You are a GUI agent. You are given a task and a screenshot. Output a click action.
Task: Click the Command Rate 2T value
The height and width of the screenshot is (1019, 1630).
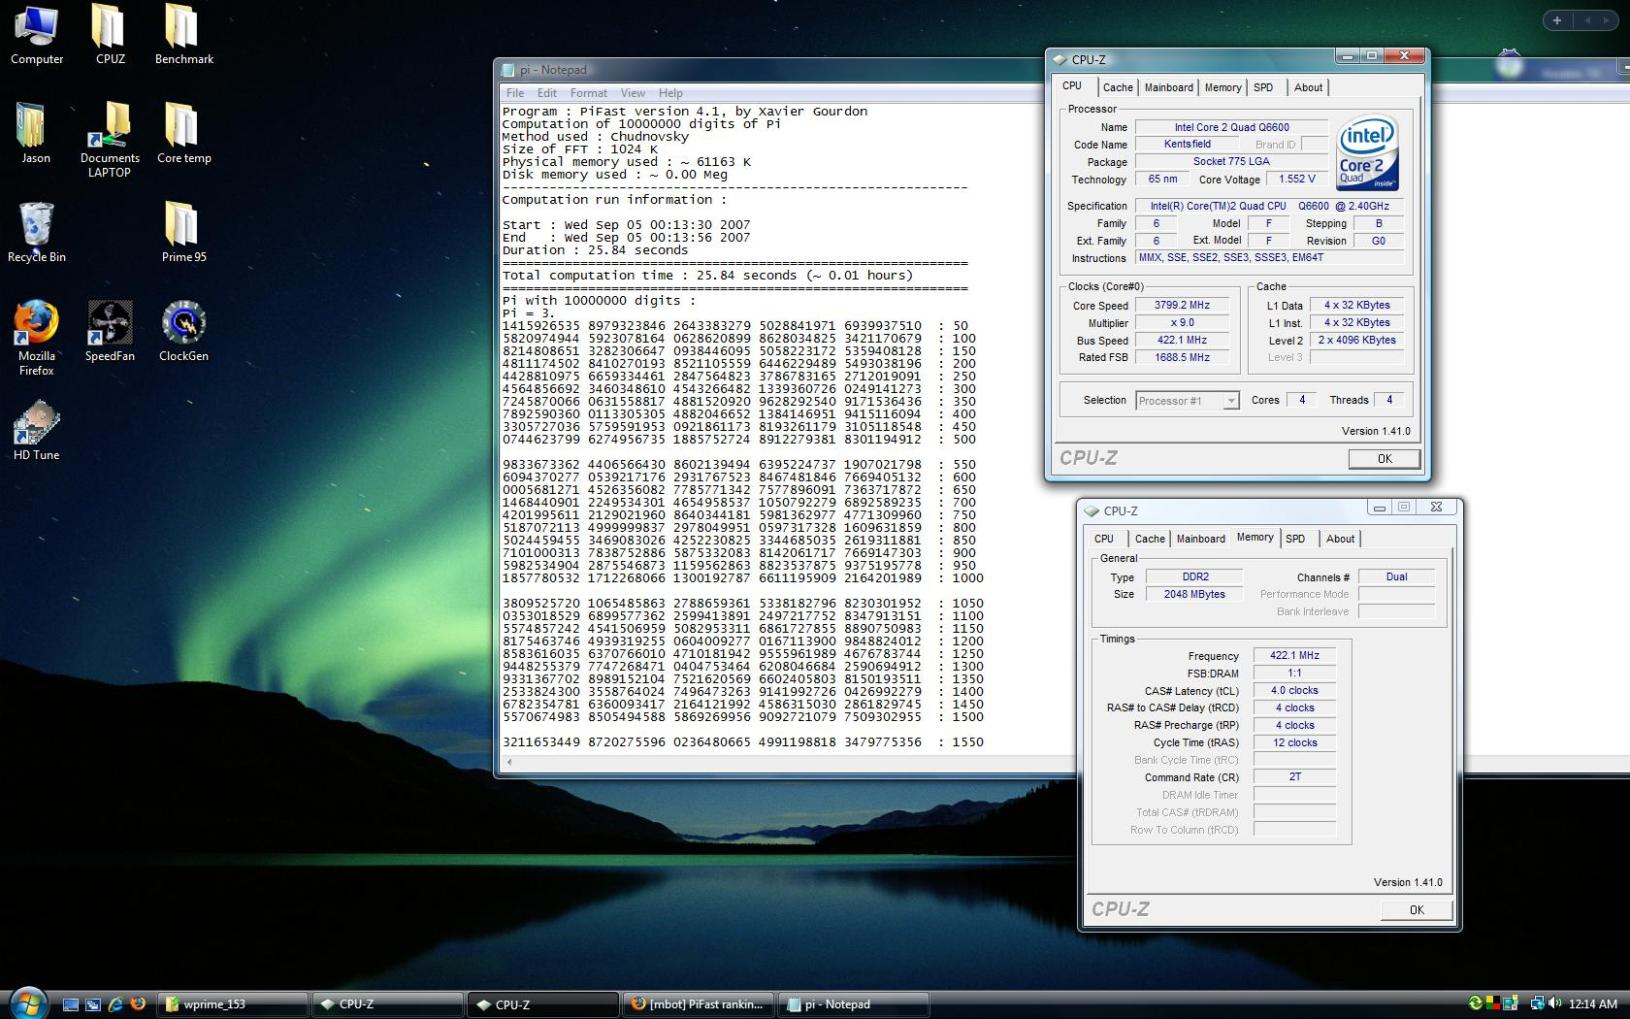[1295, 777]
